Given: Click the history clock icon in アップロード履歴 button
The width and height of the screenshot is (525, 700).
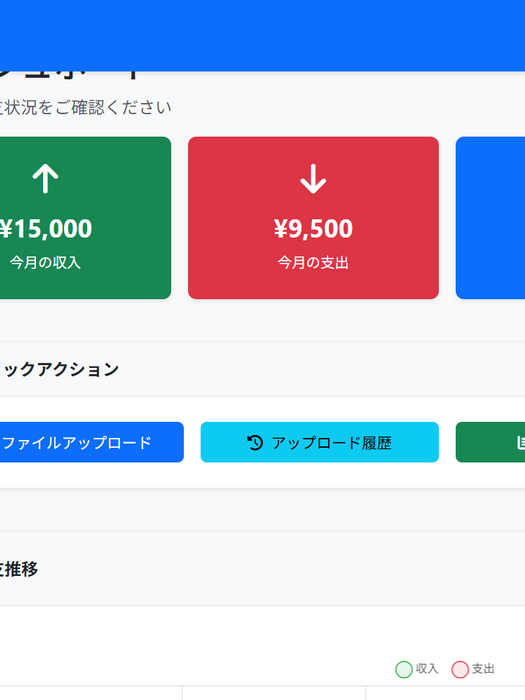Looking at the screenshot, I should (255, 442).
